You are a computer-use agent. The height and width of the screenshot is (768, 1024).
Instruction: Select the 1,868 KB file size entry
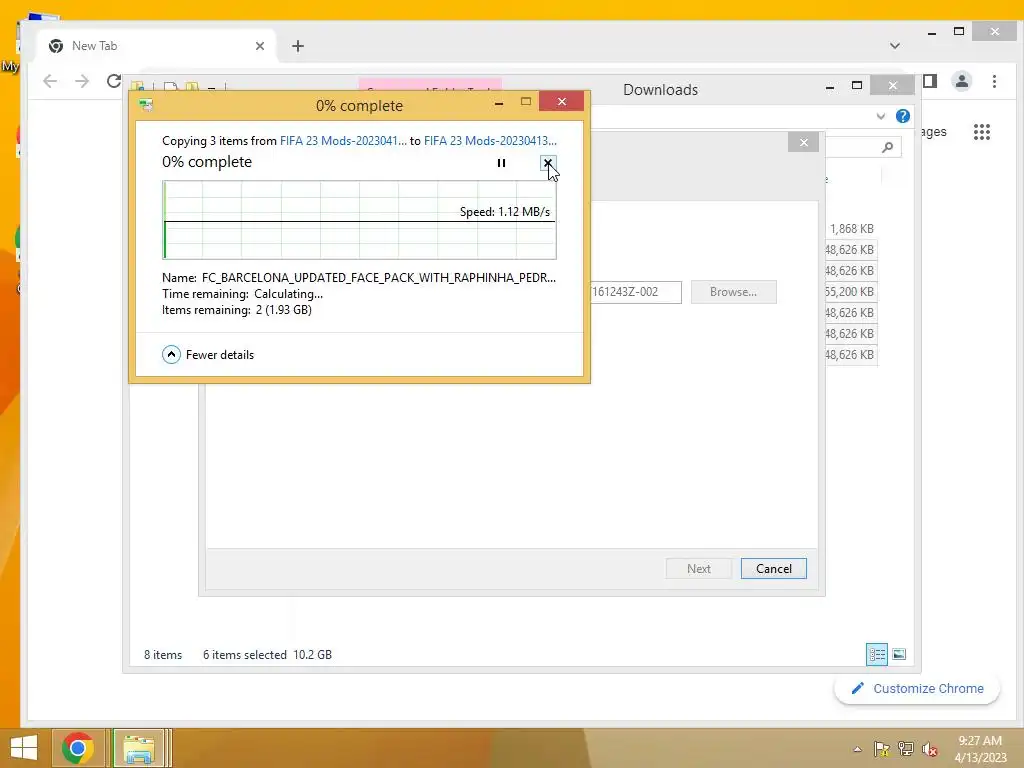click(852, 229)
